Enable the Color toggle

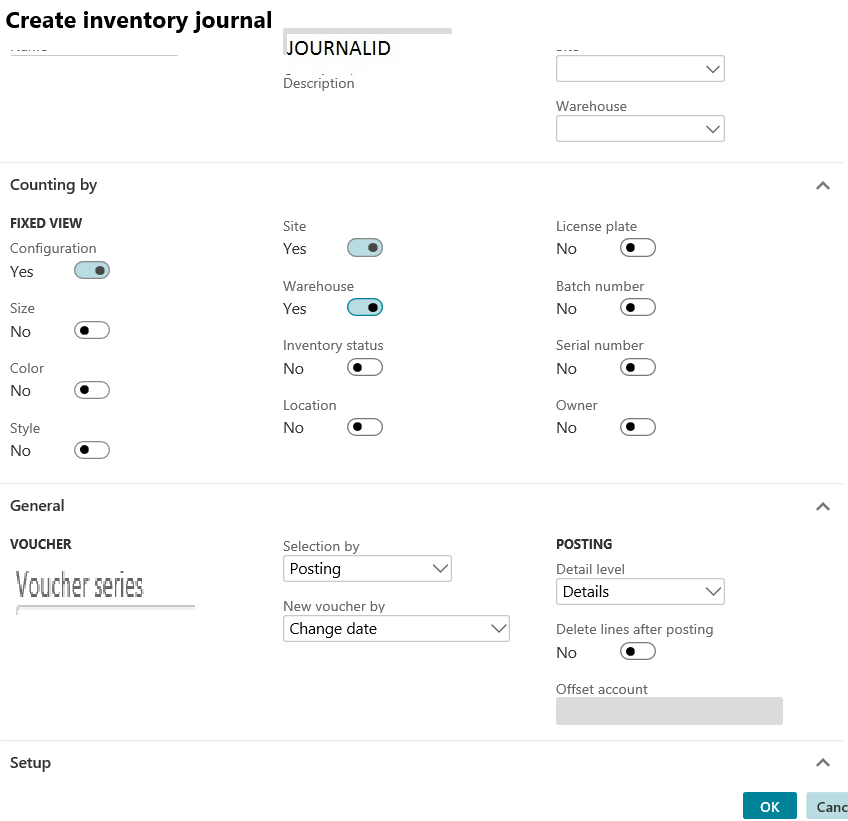(x=91, y=389)
